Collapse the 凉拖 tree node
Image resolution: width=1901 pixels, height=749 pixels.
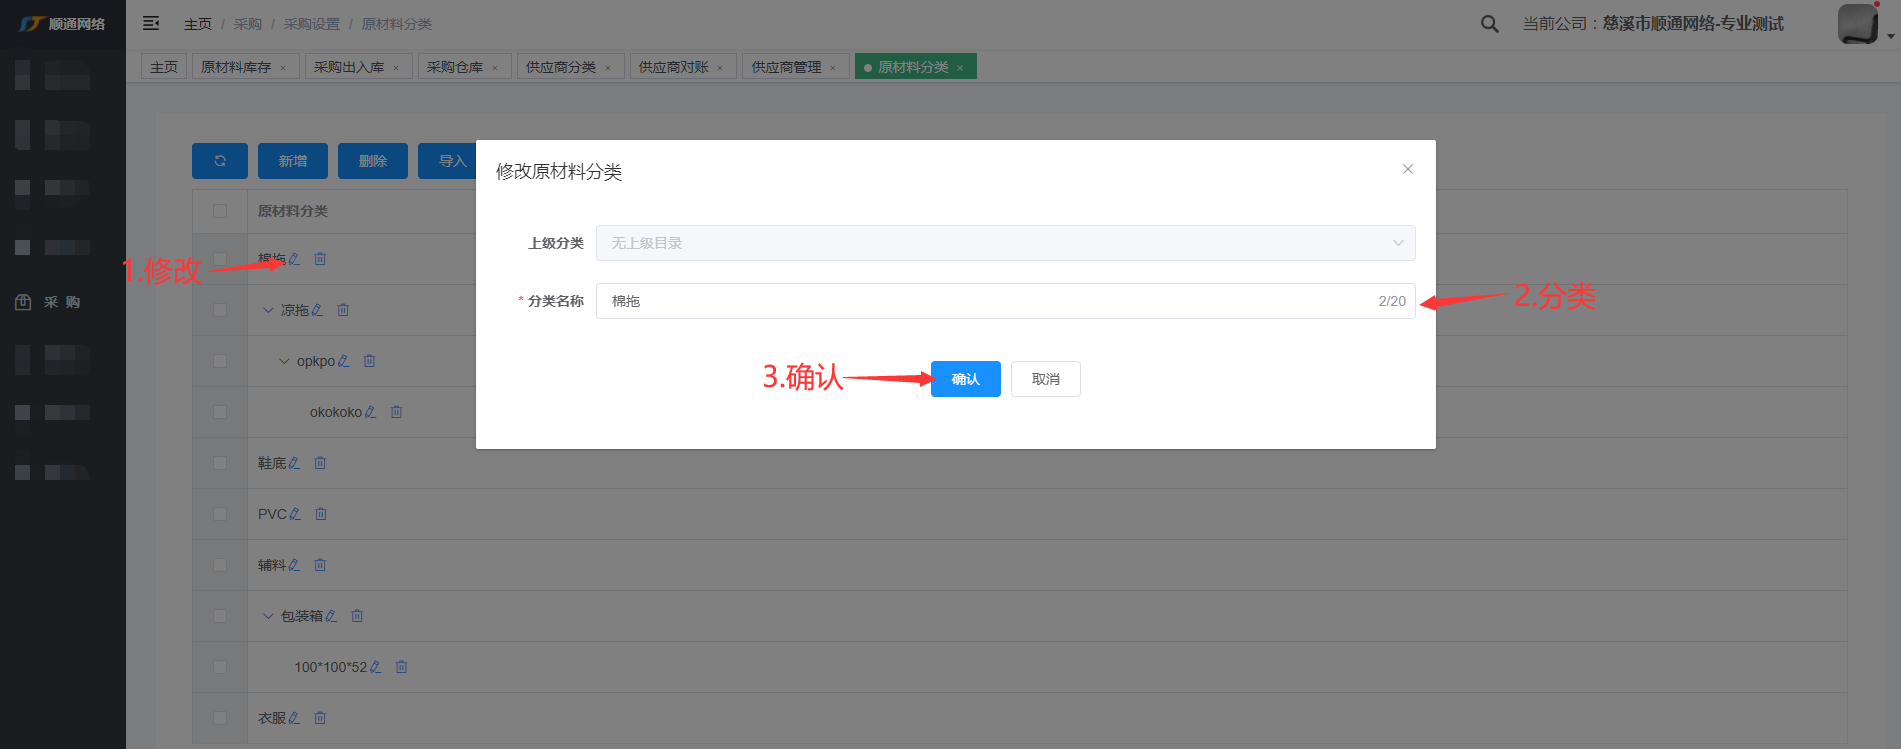pyautogui.click(x=268, y=310)
